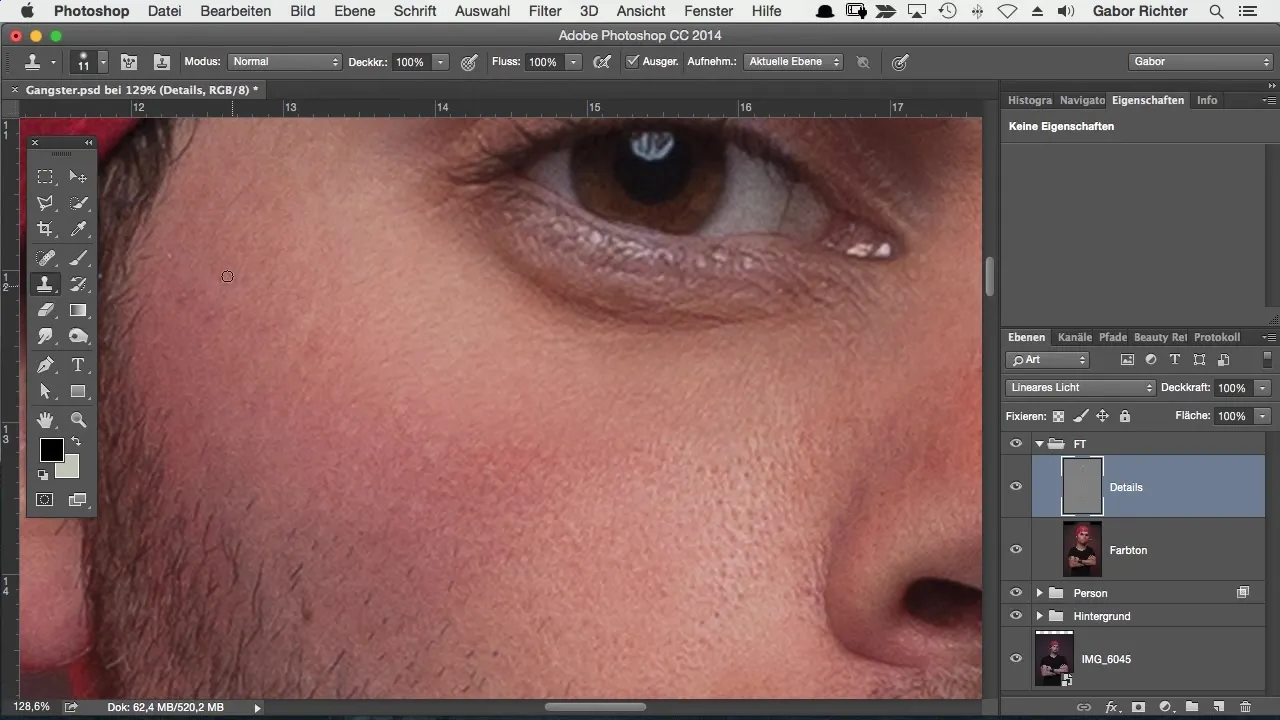Select the Type tool
The image size is (1280, 720).
click(78, 365)
